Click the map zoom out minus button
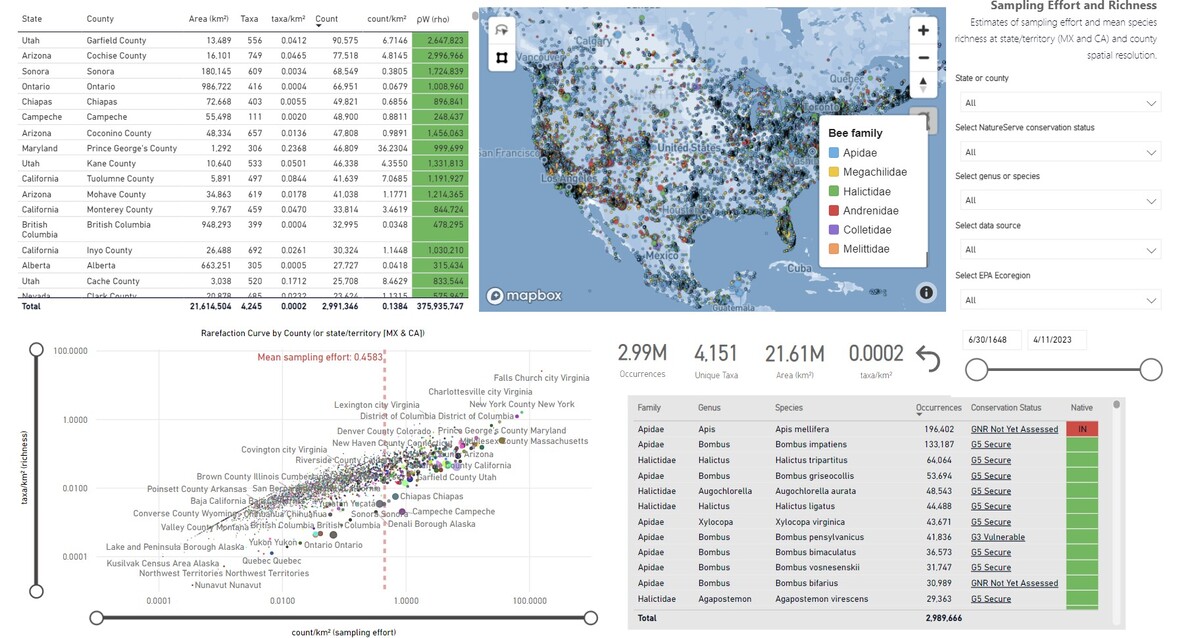Screen dimensions: 1200x638 click(923, 57)
